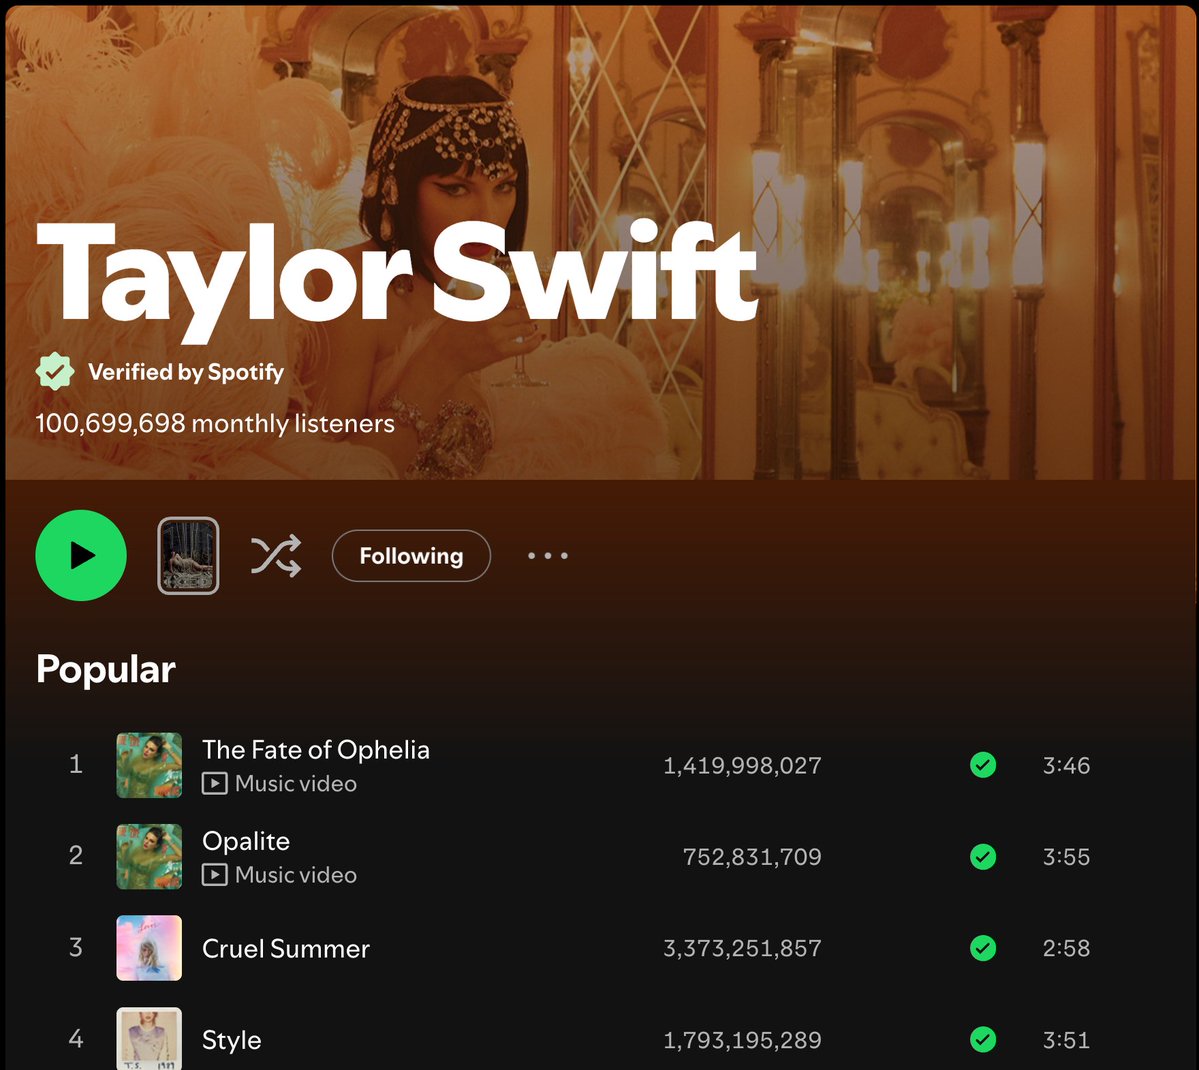
Task: Enable shuffle for Taylor Swift
Action: pyautogui.click(x=276, y=556)
